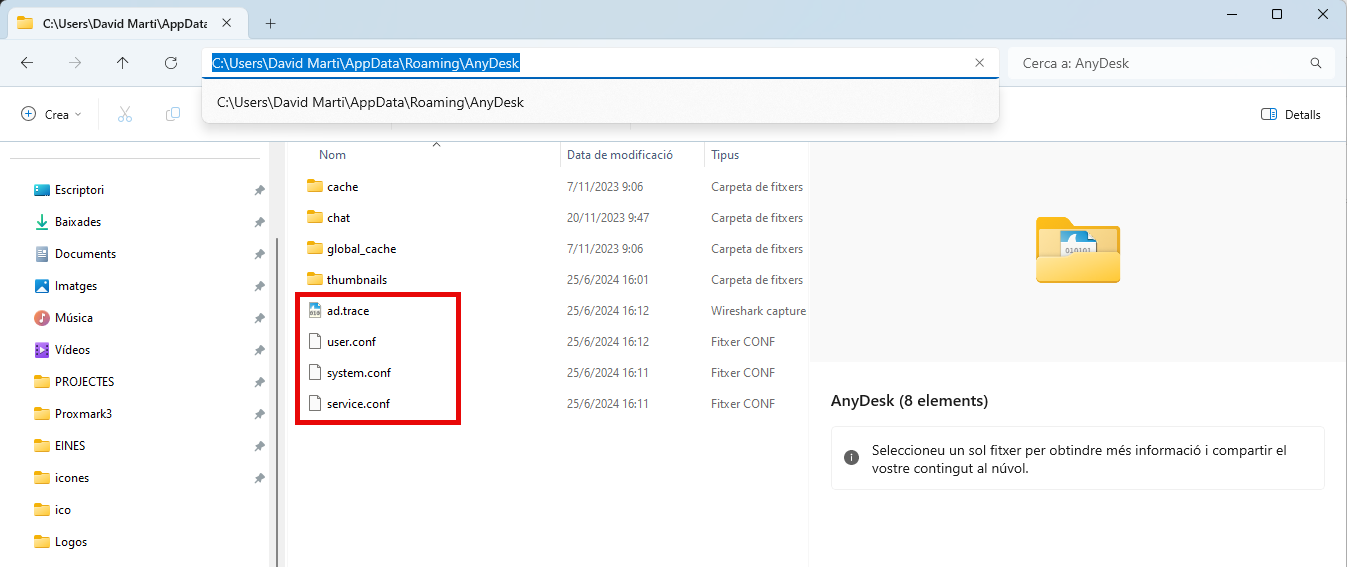This screenshot has width=1347, height=567.
Task: Open the Crea (New) dropdown
Action: (x=52, y=114)
